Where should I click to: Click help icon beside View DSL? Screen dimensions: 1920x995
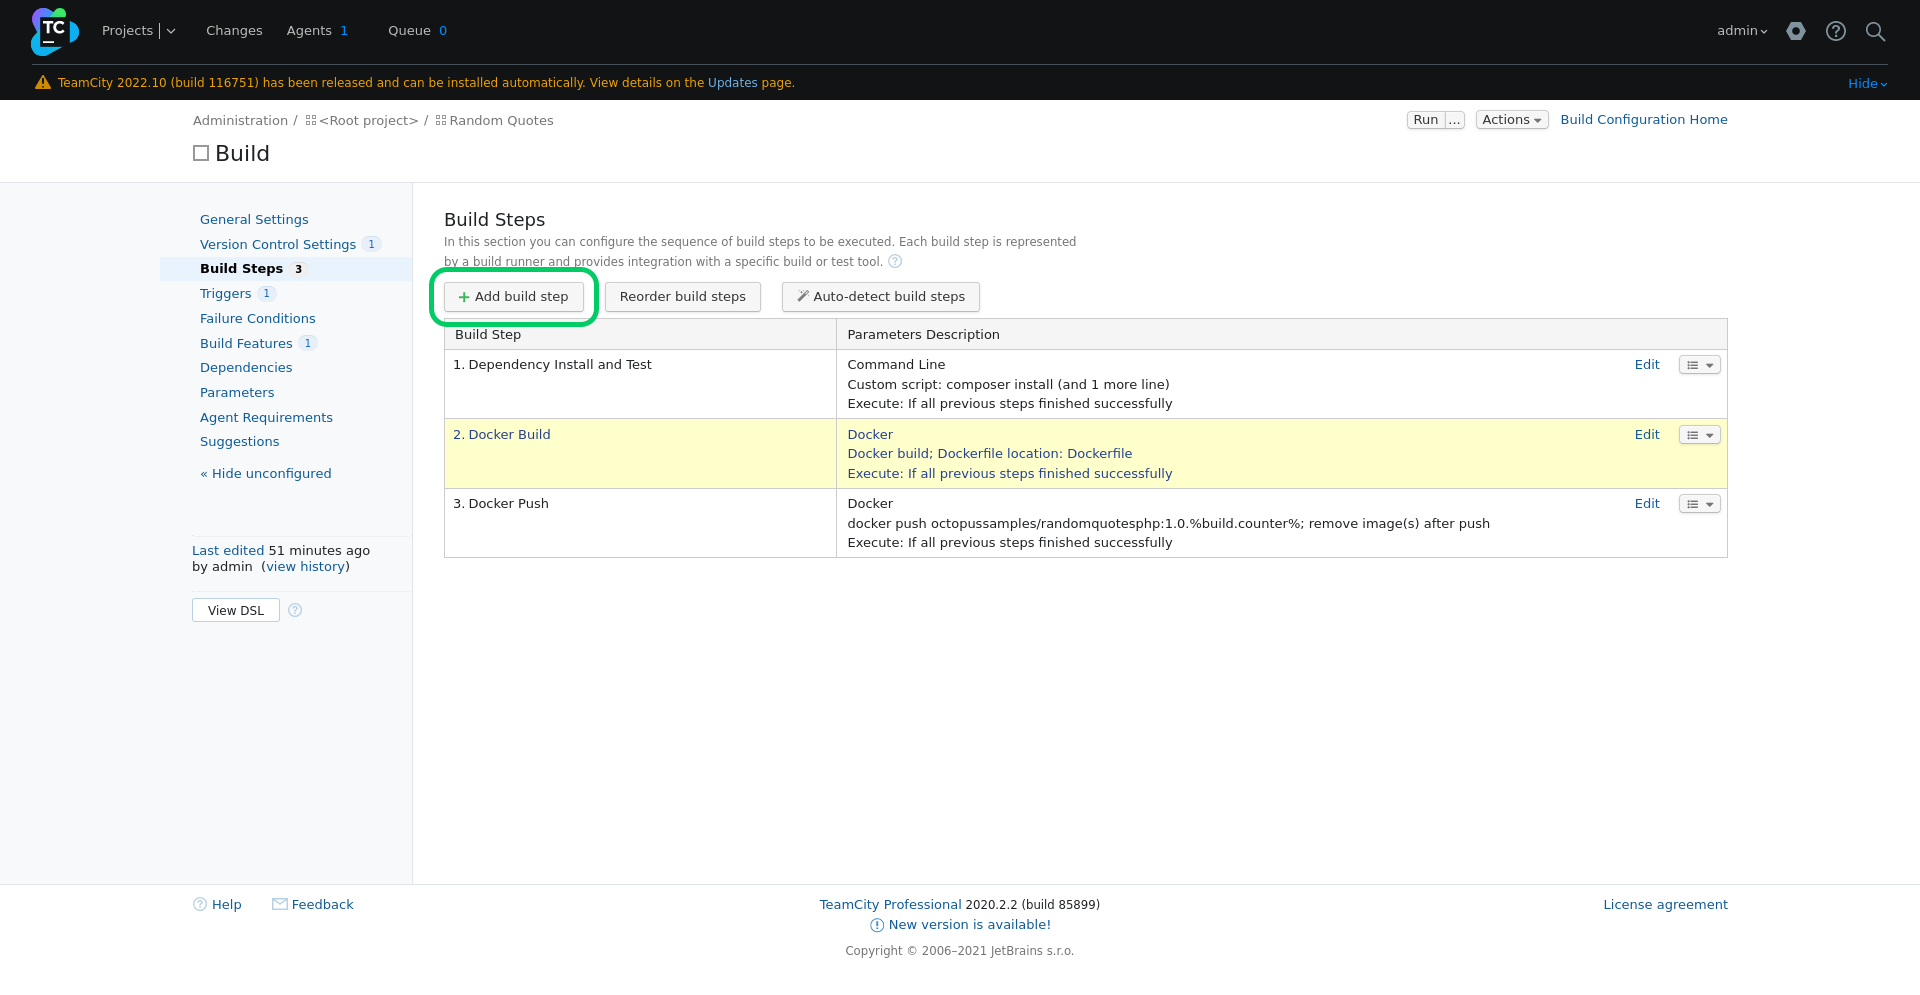click(295, 610)
